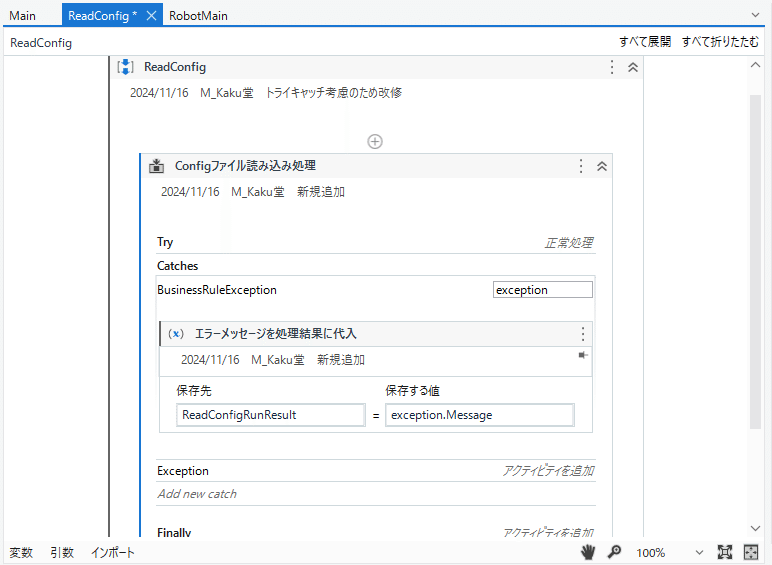
Task: Click すべて折りたたむ to collapse all
Action: (720, 42)
